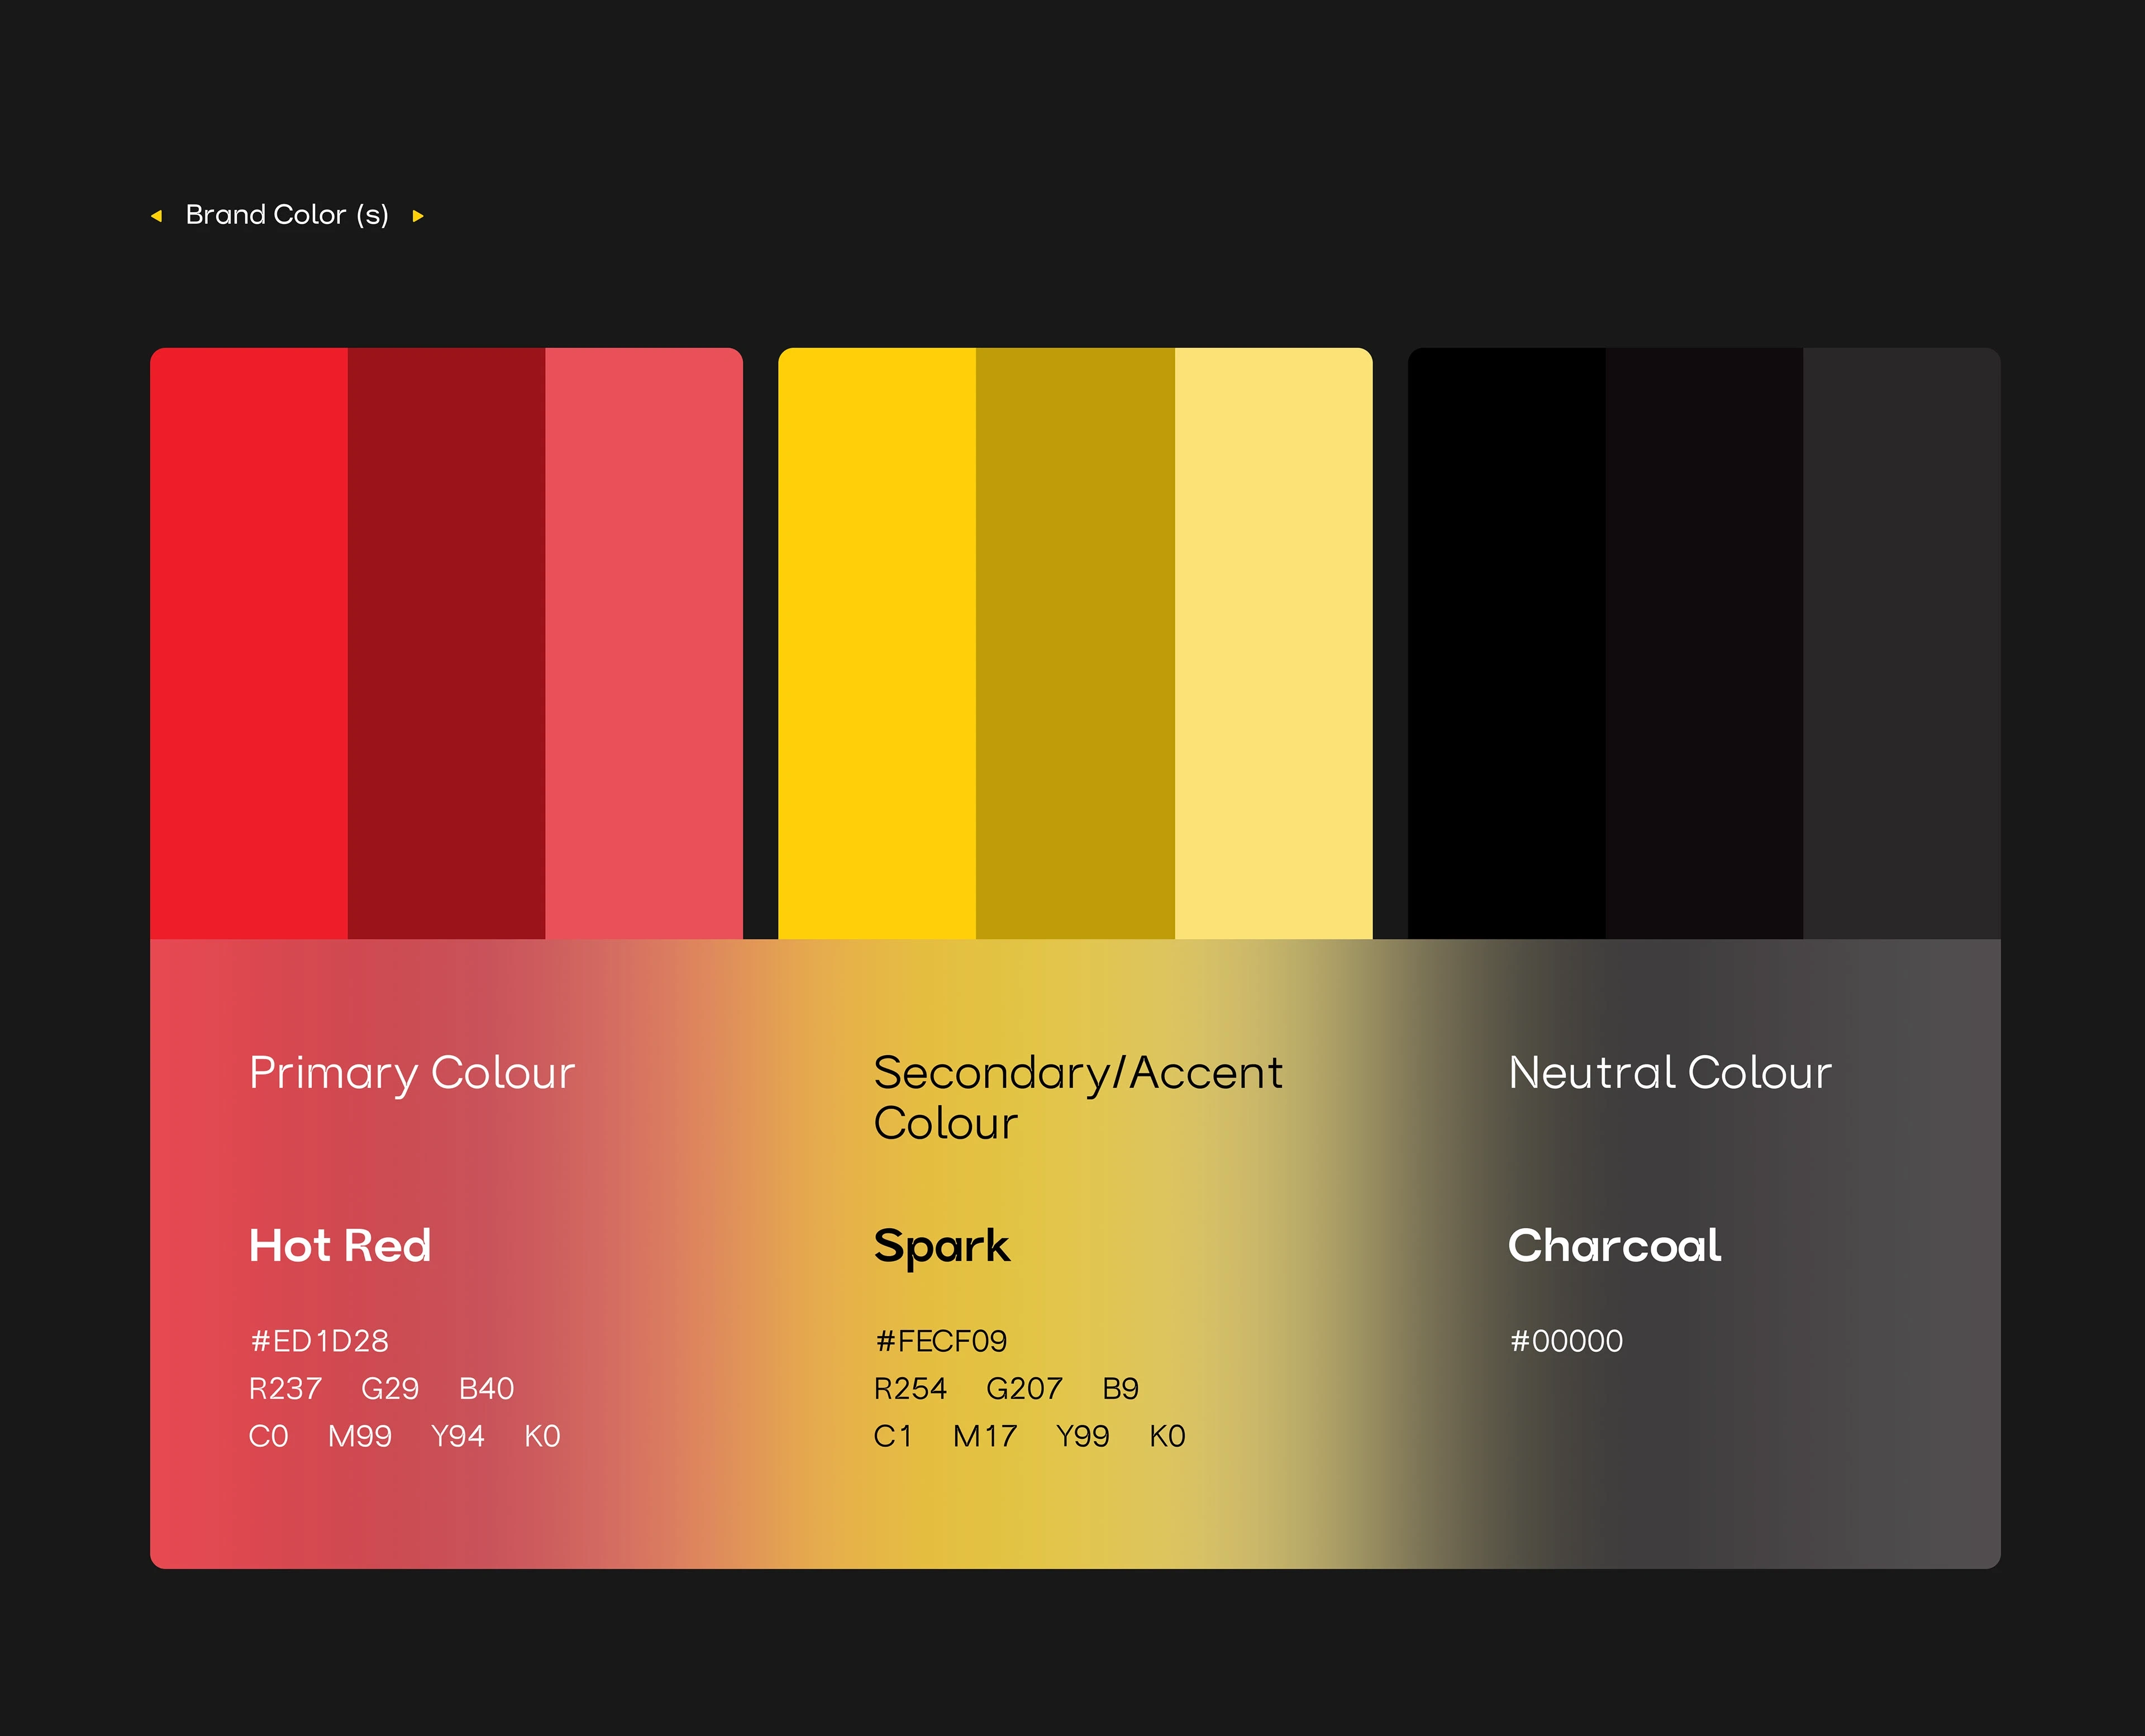Viewport: 2145px width, 1736px height.
Task: Click the left yellow arrow beside Brand Color
Action: coord(156,216)
